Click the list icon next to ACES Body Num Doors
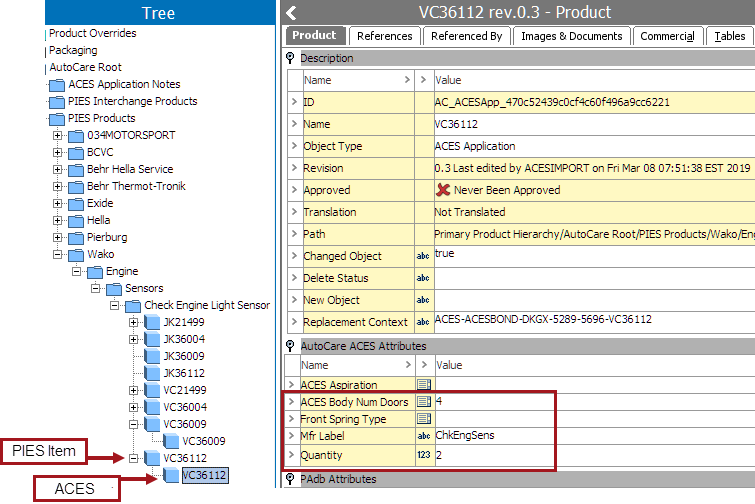755x504 pixels. tap(423, 402)
